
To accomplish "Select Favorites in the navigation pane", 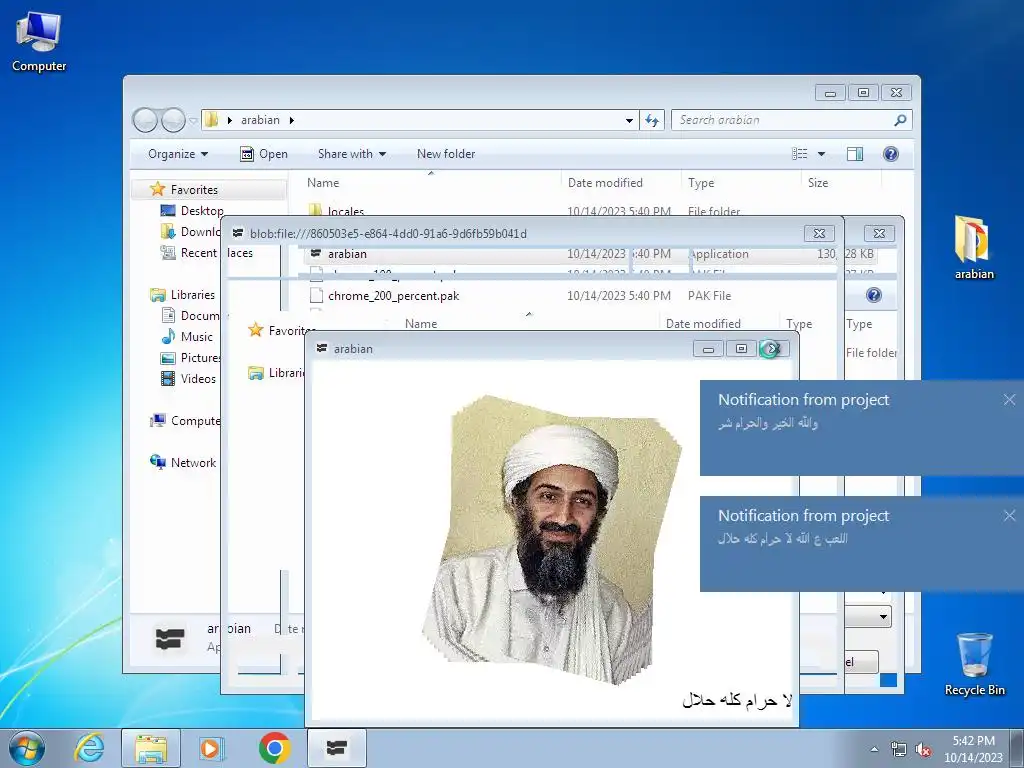I will 194,189.
